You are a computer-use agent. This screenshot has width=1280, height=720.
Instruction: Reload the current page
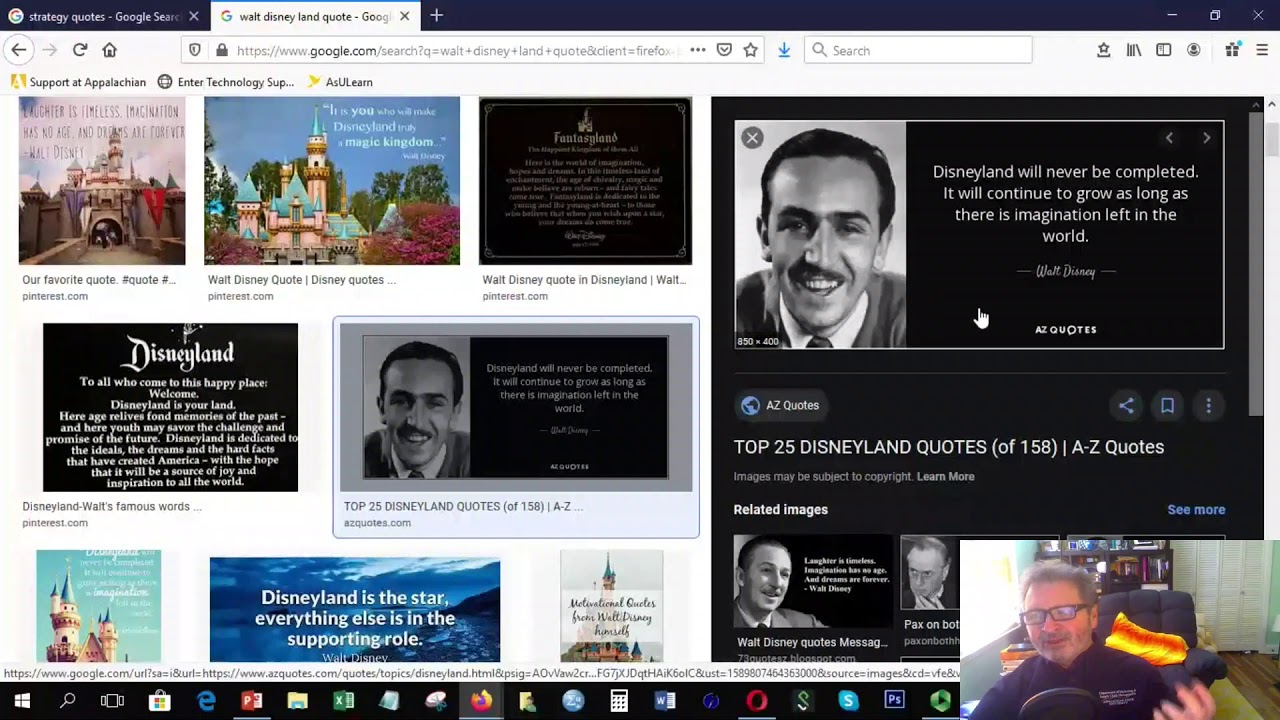[x=80, y=50]
